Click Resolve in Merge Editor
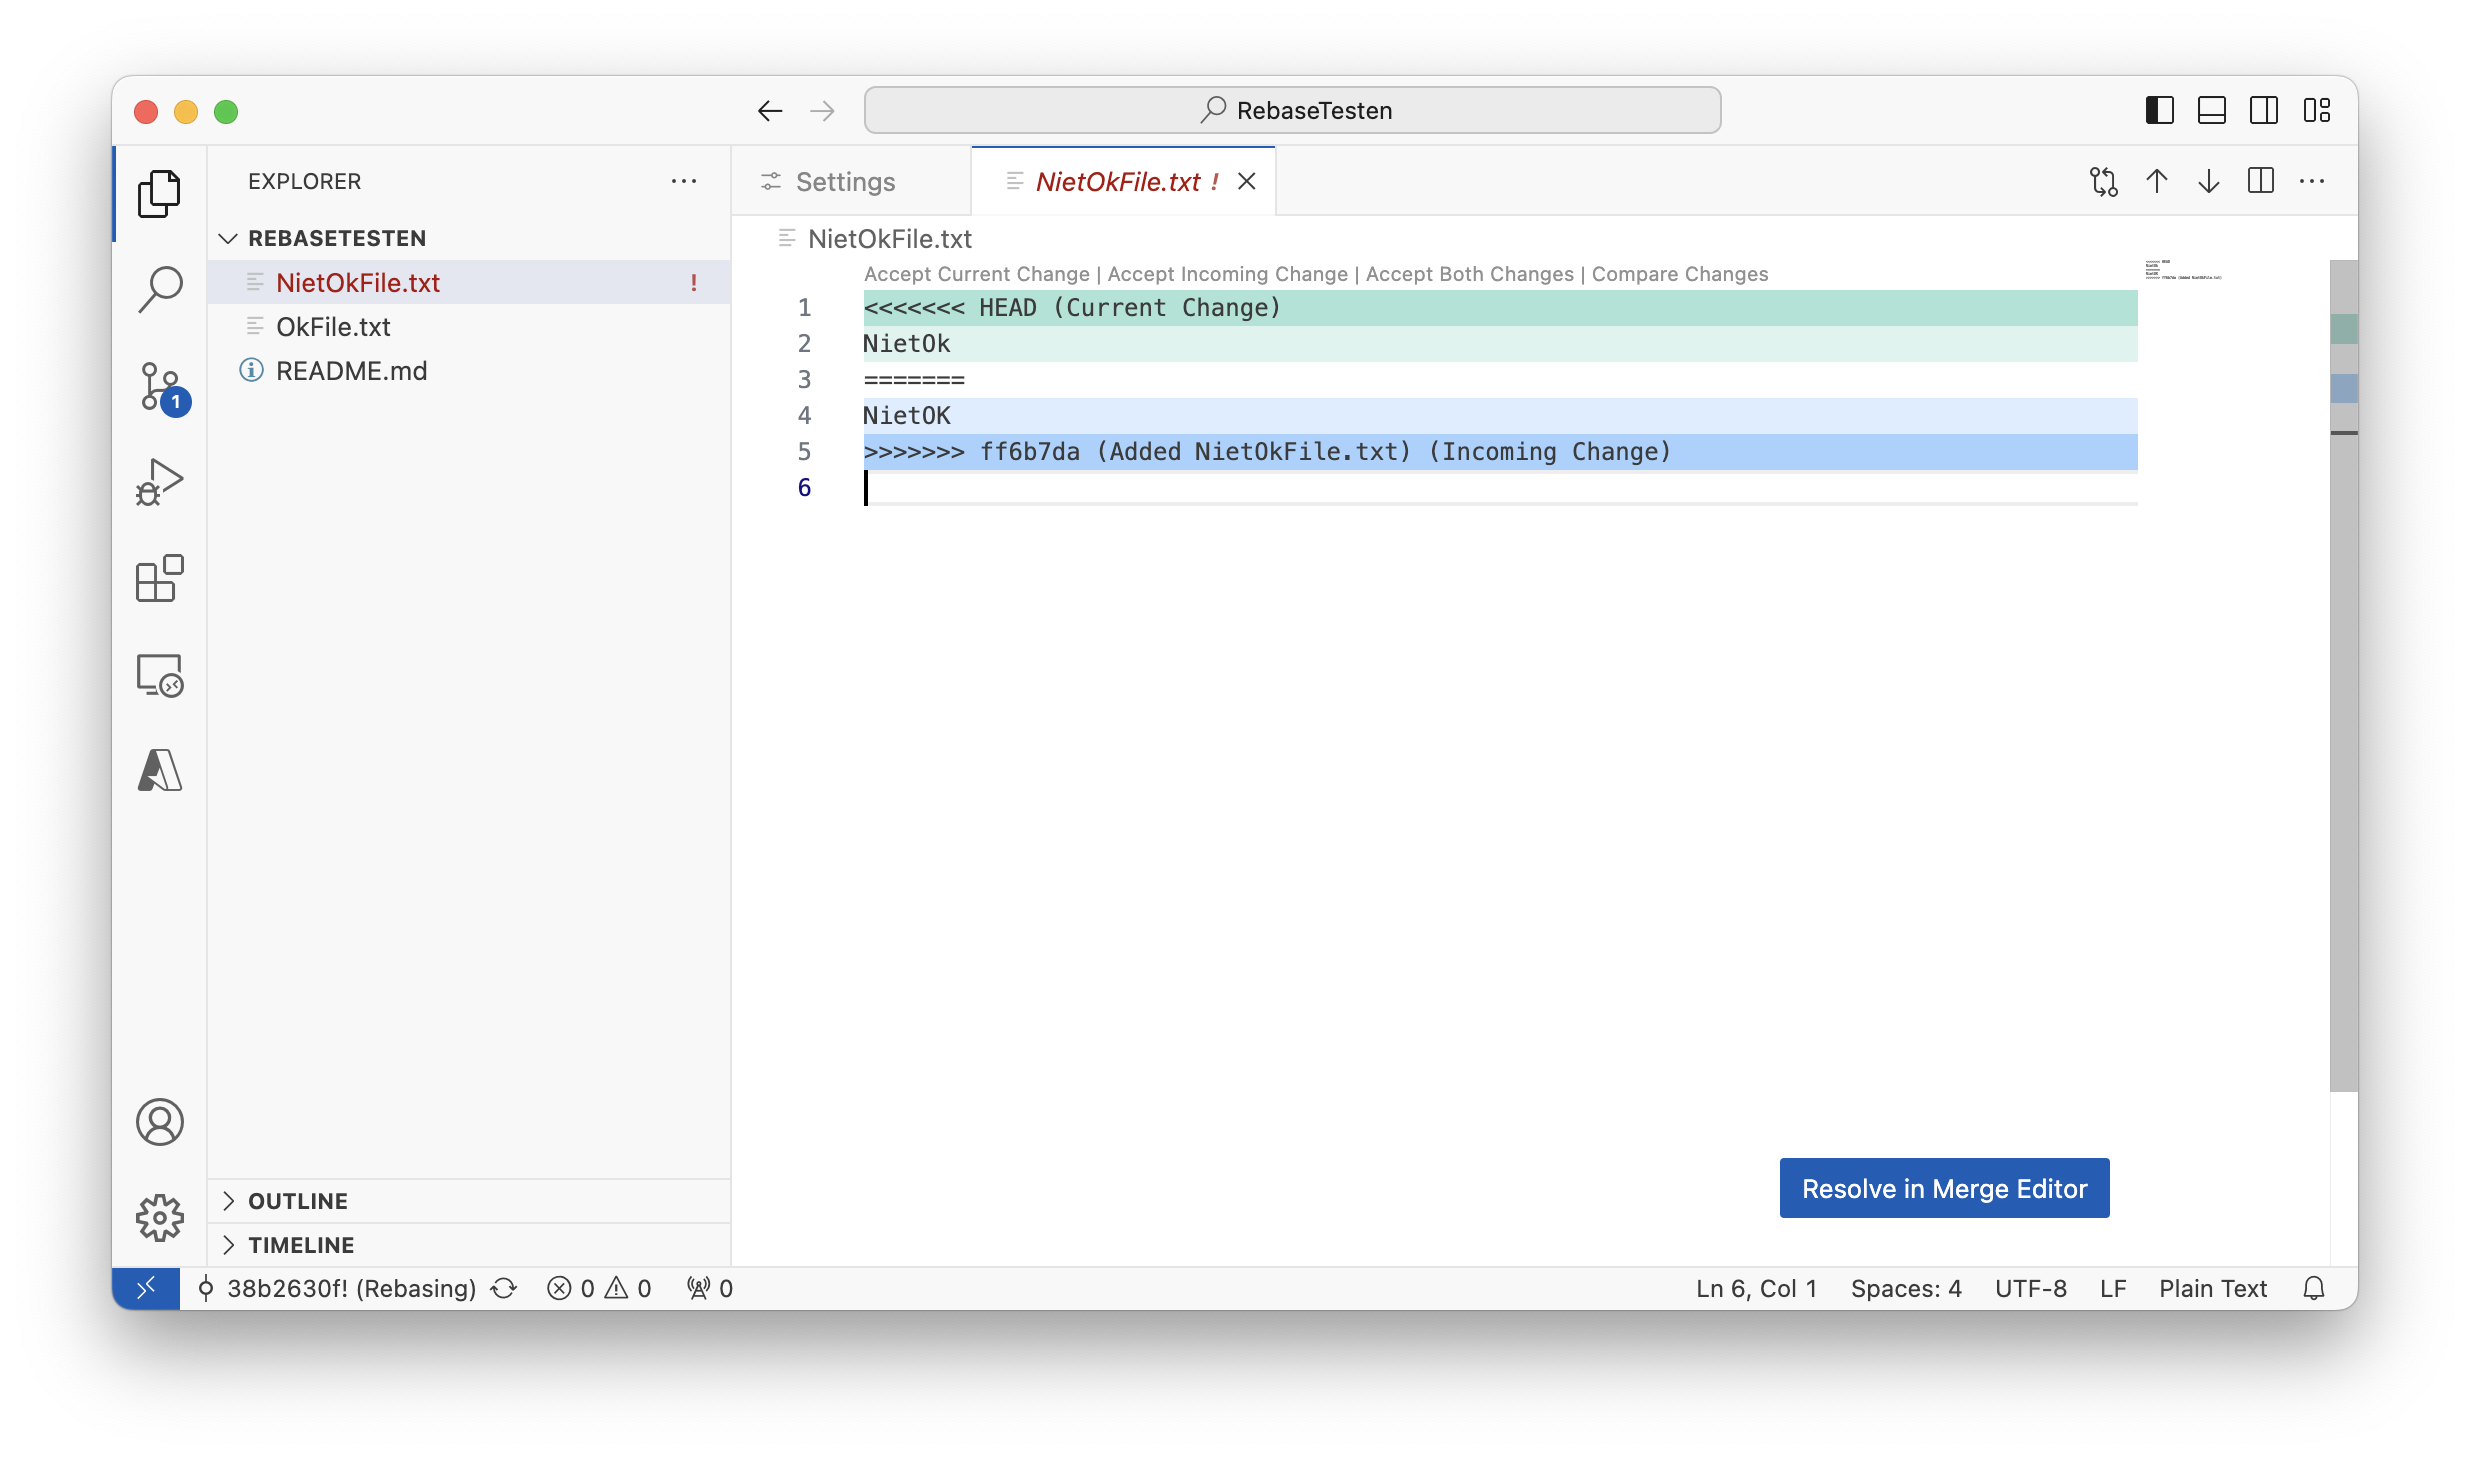The height and width of the screenshot is (1458, 2470). (1943, 1188)
